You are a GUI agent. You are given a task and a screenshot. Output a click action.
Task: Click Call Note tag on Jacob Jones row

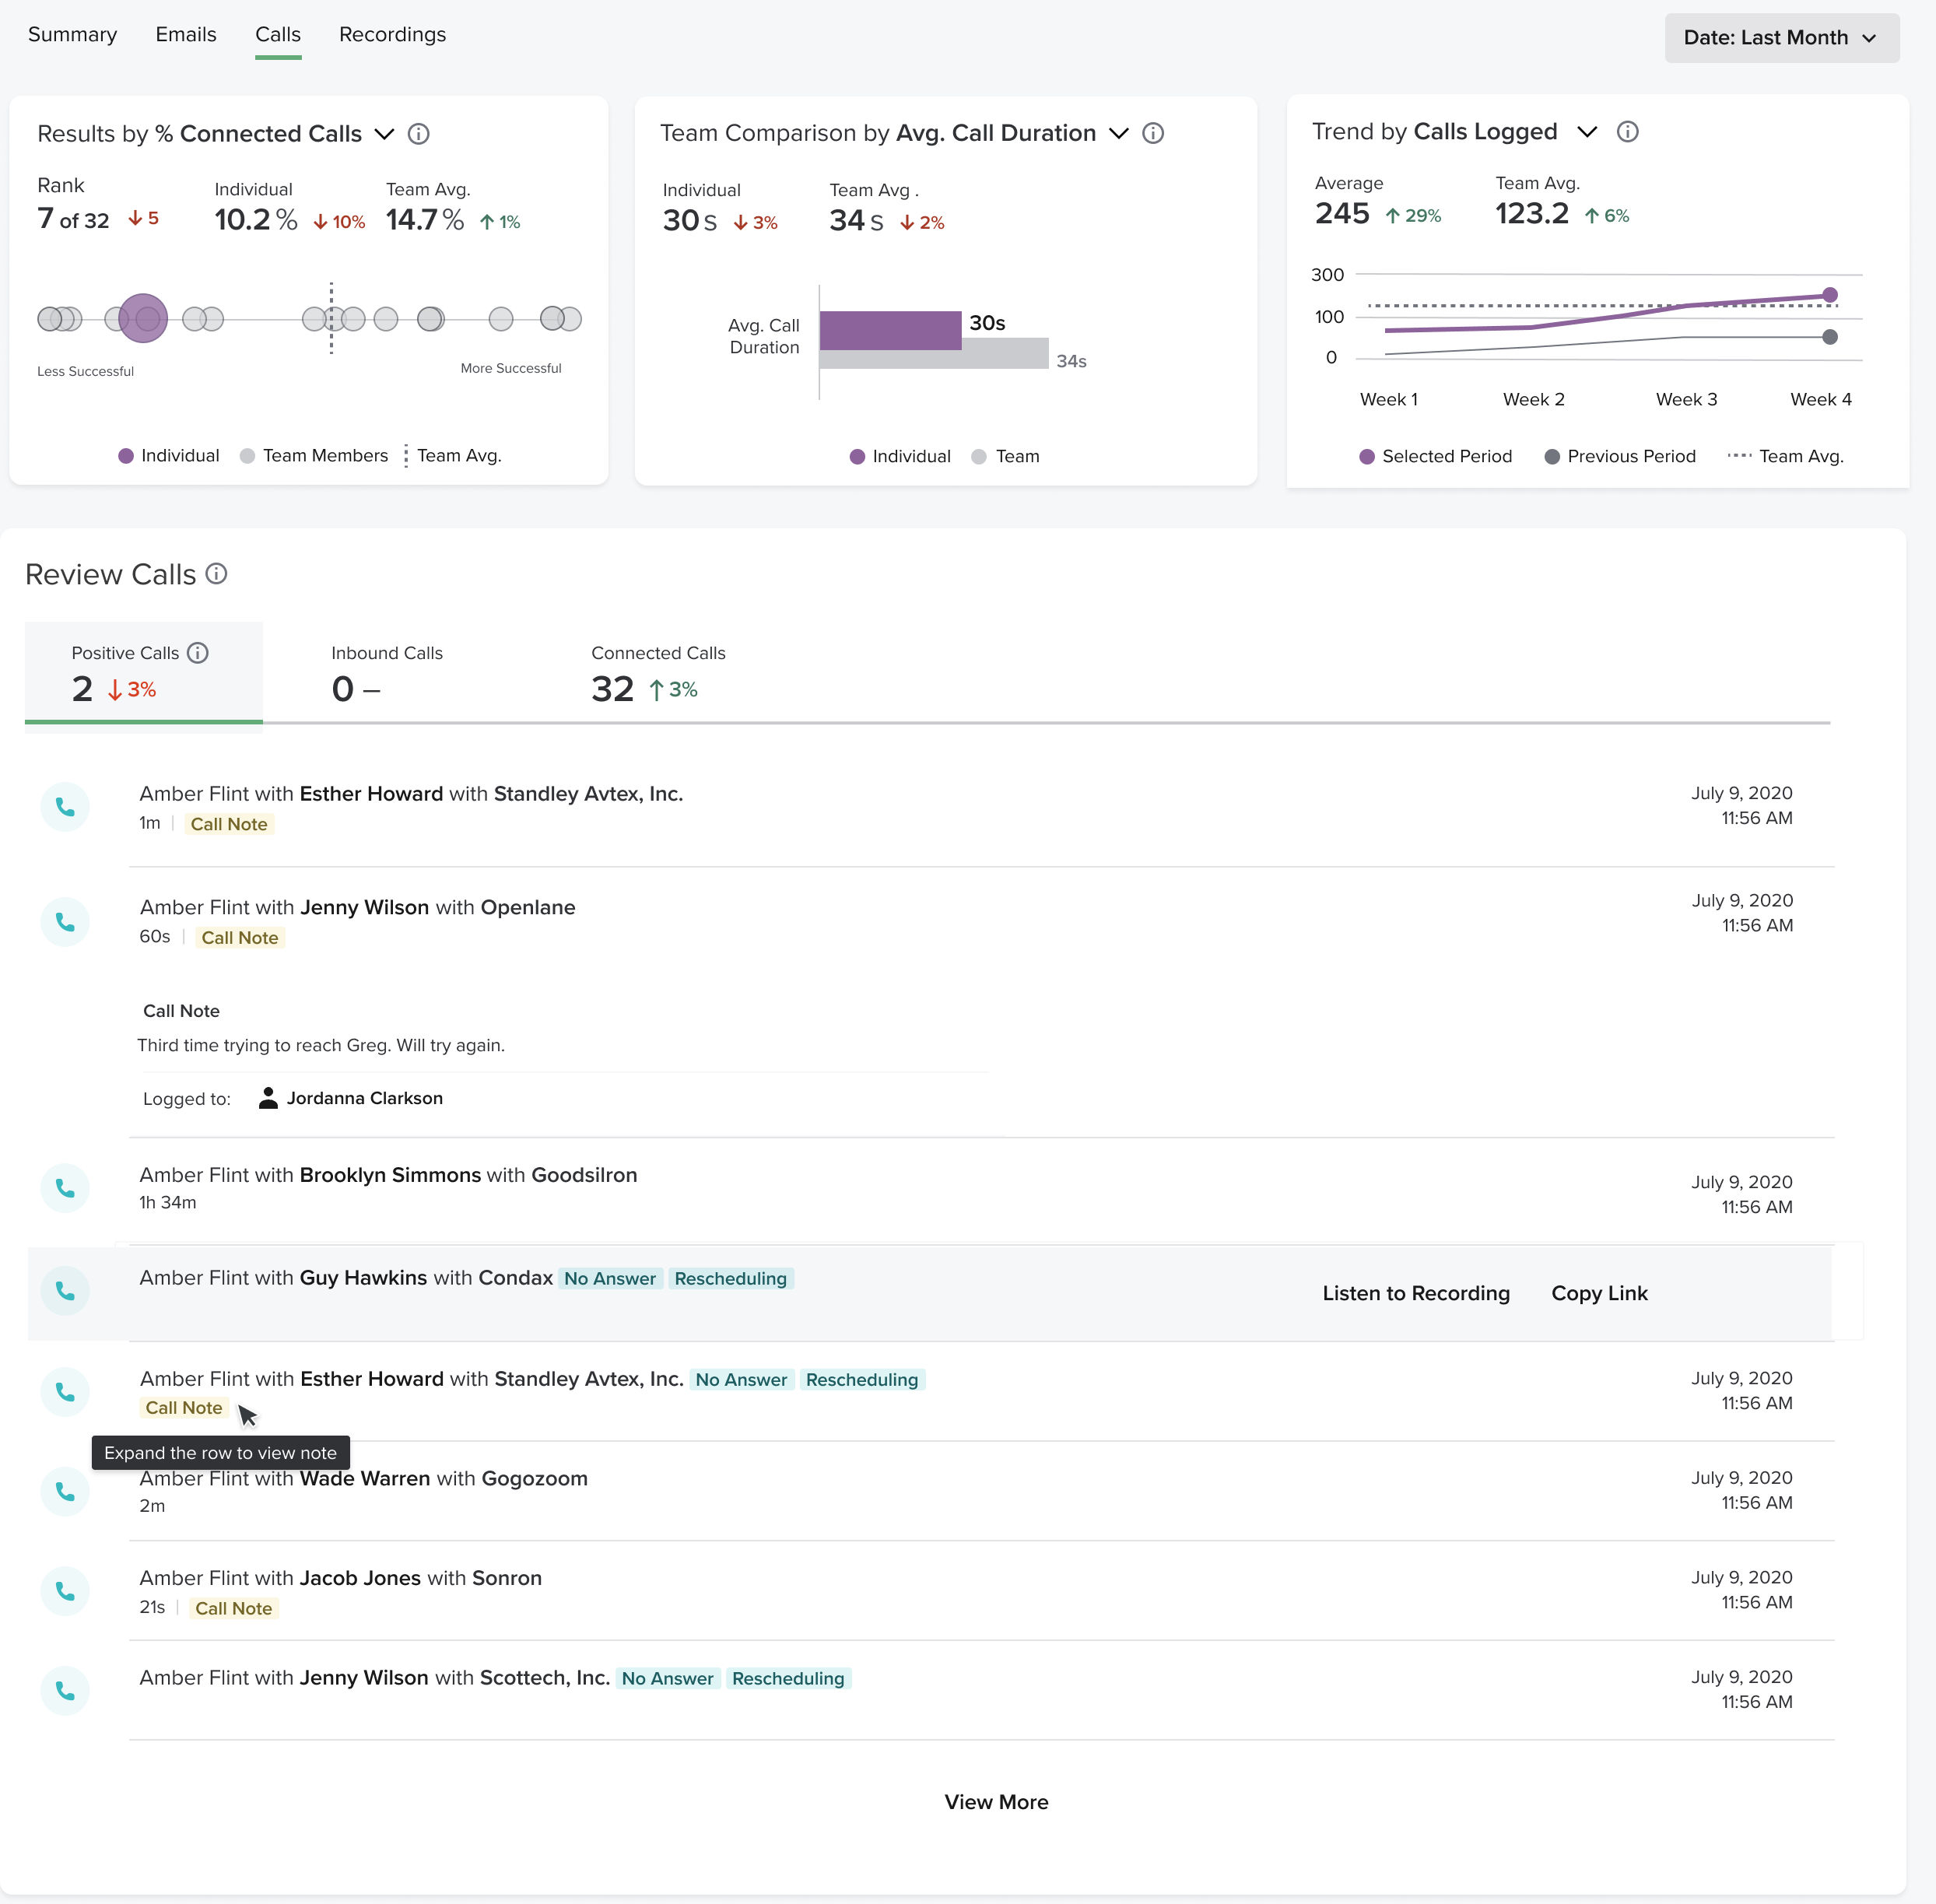click(234, 1608)
